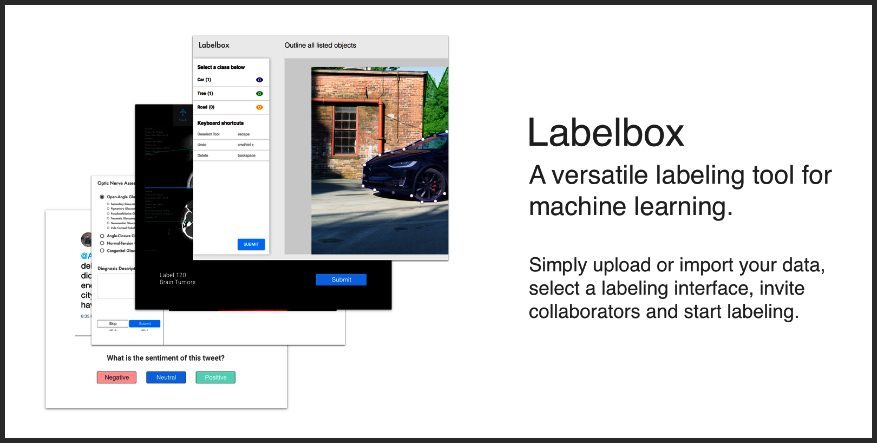Click the Labelbox logo in the window header
Image resolution: width=877 pixels, height=443 pixels.
click(x=214, y=45)
